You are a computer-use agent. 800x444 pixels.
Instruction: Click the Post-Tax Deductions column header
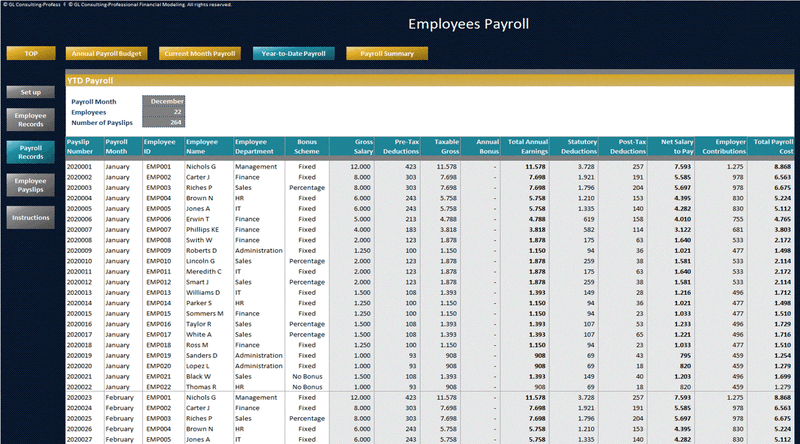[623, 146]
